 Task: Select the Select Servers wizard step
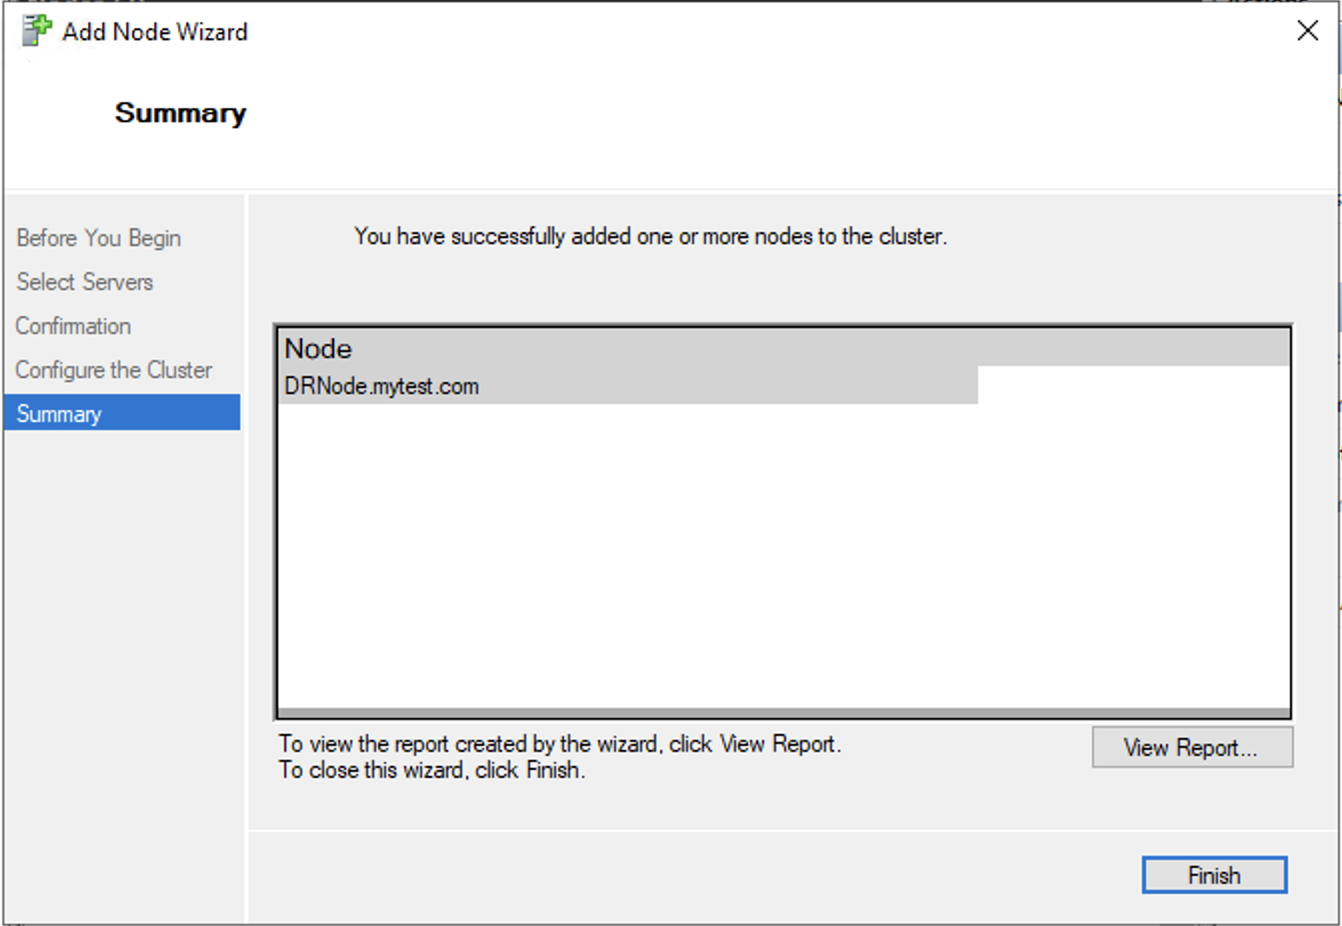click(84, 282)
